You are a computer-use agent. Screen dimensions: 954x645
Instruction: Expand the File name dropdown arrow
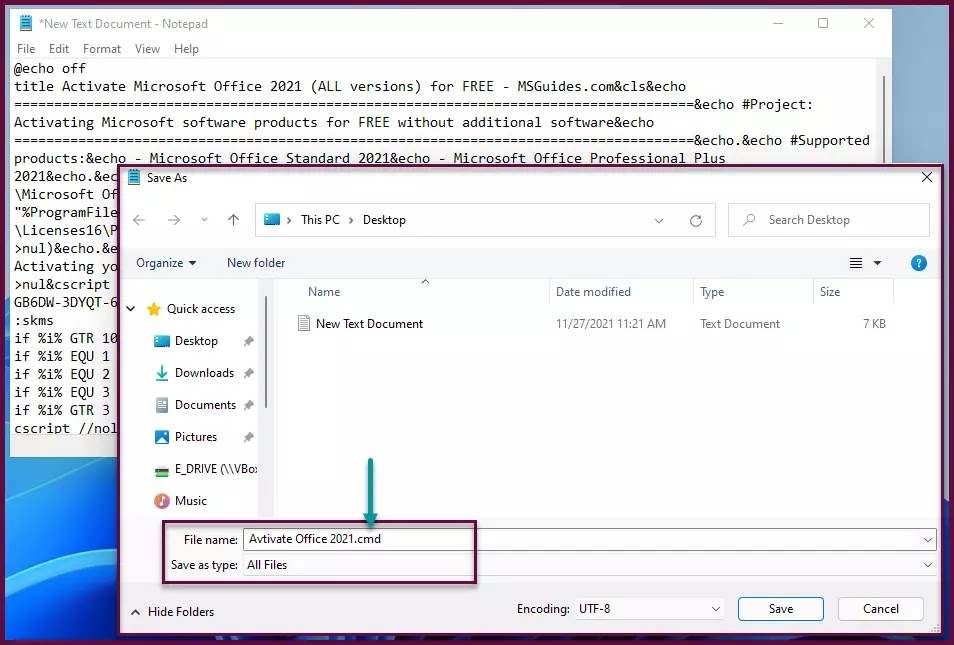927,540
